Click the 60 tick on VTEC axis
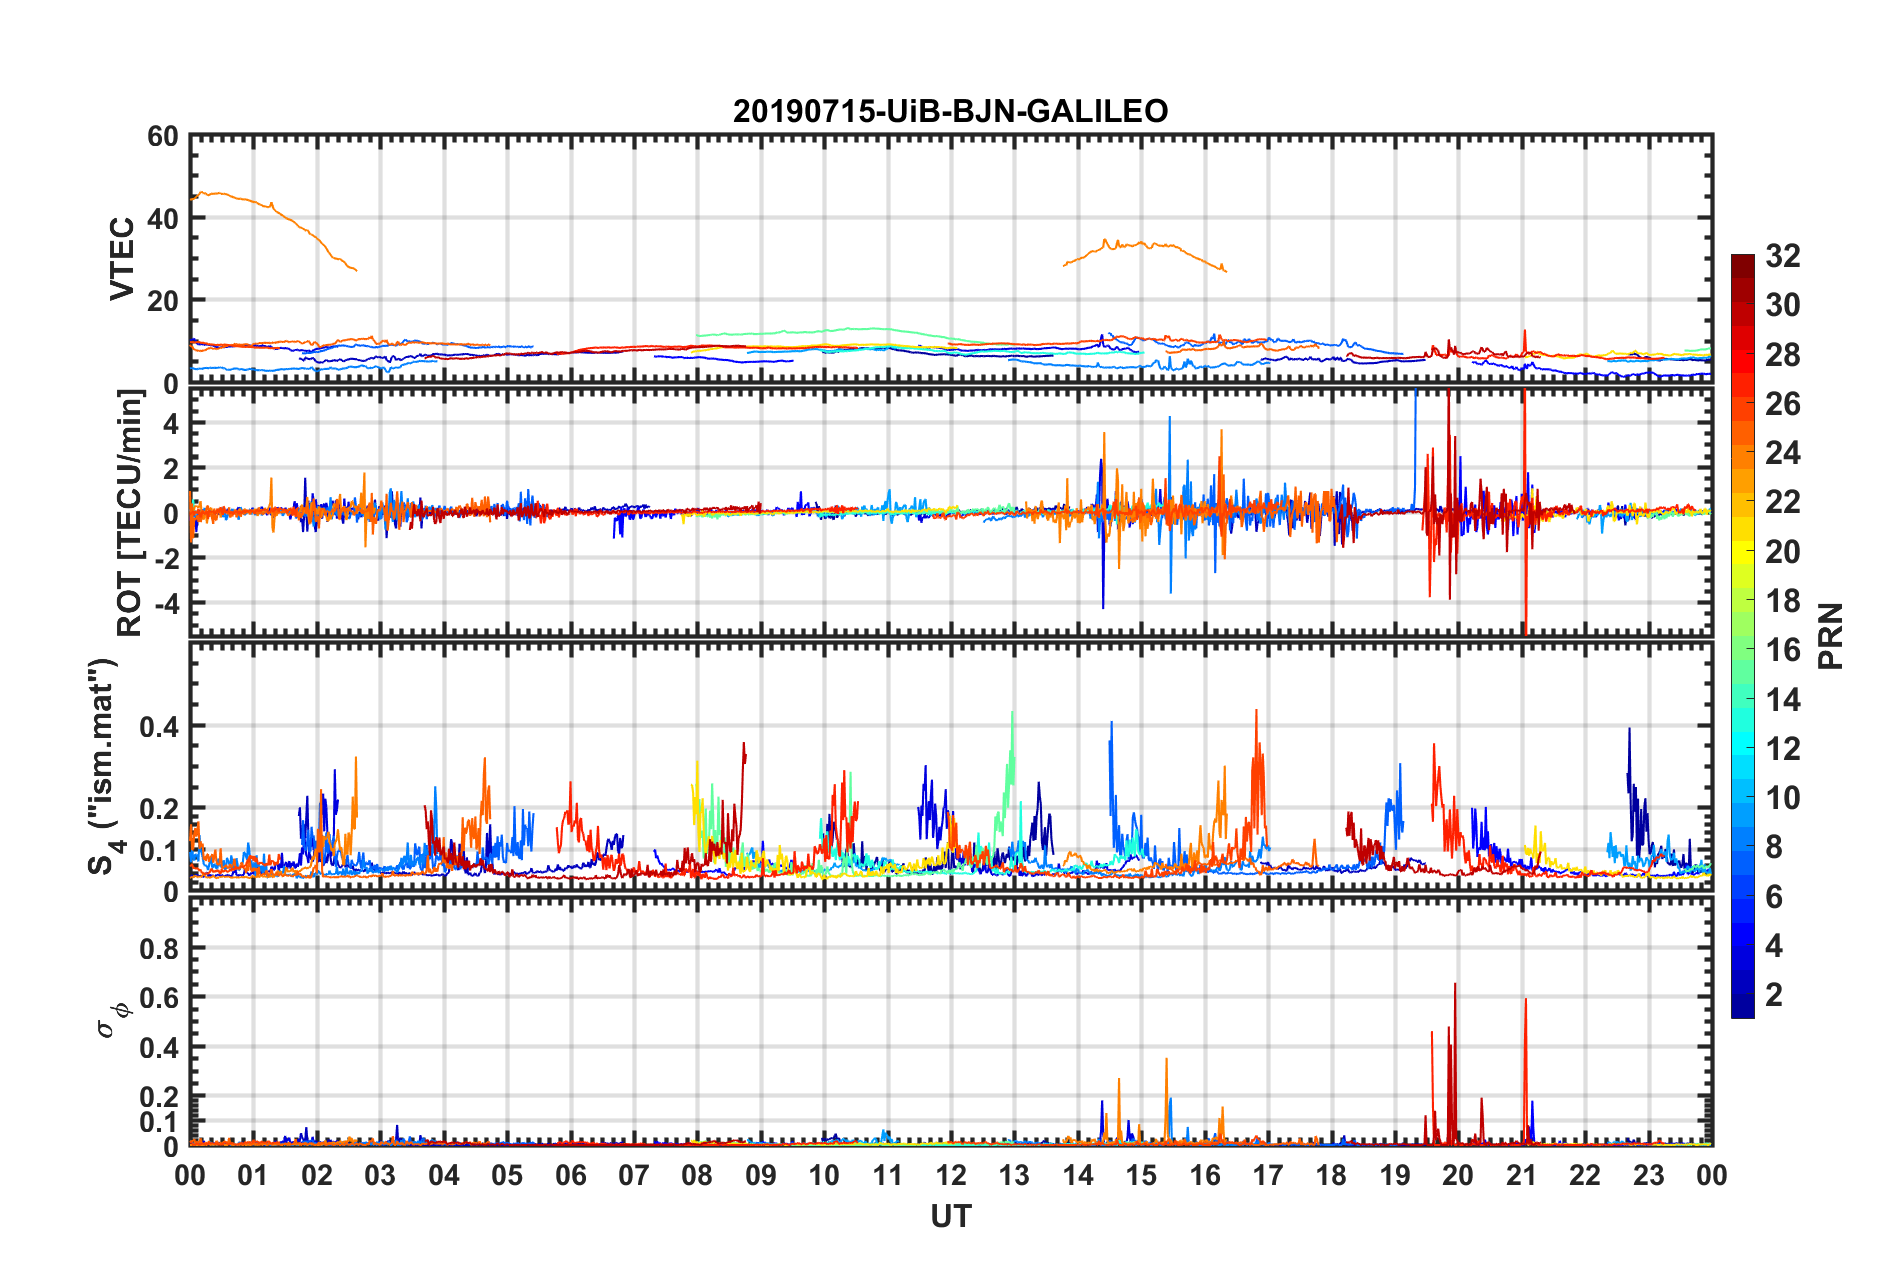The height and width of the screenshot is (1272, 1902). click(x=163, y=137)
